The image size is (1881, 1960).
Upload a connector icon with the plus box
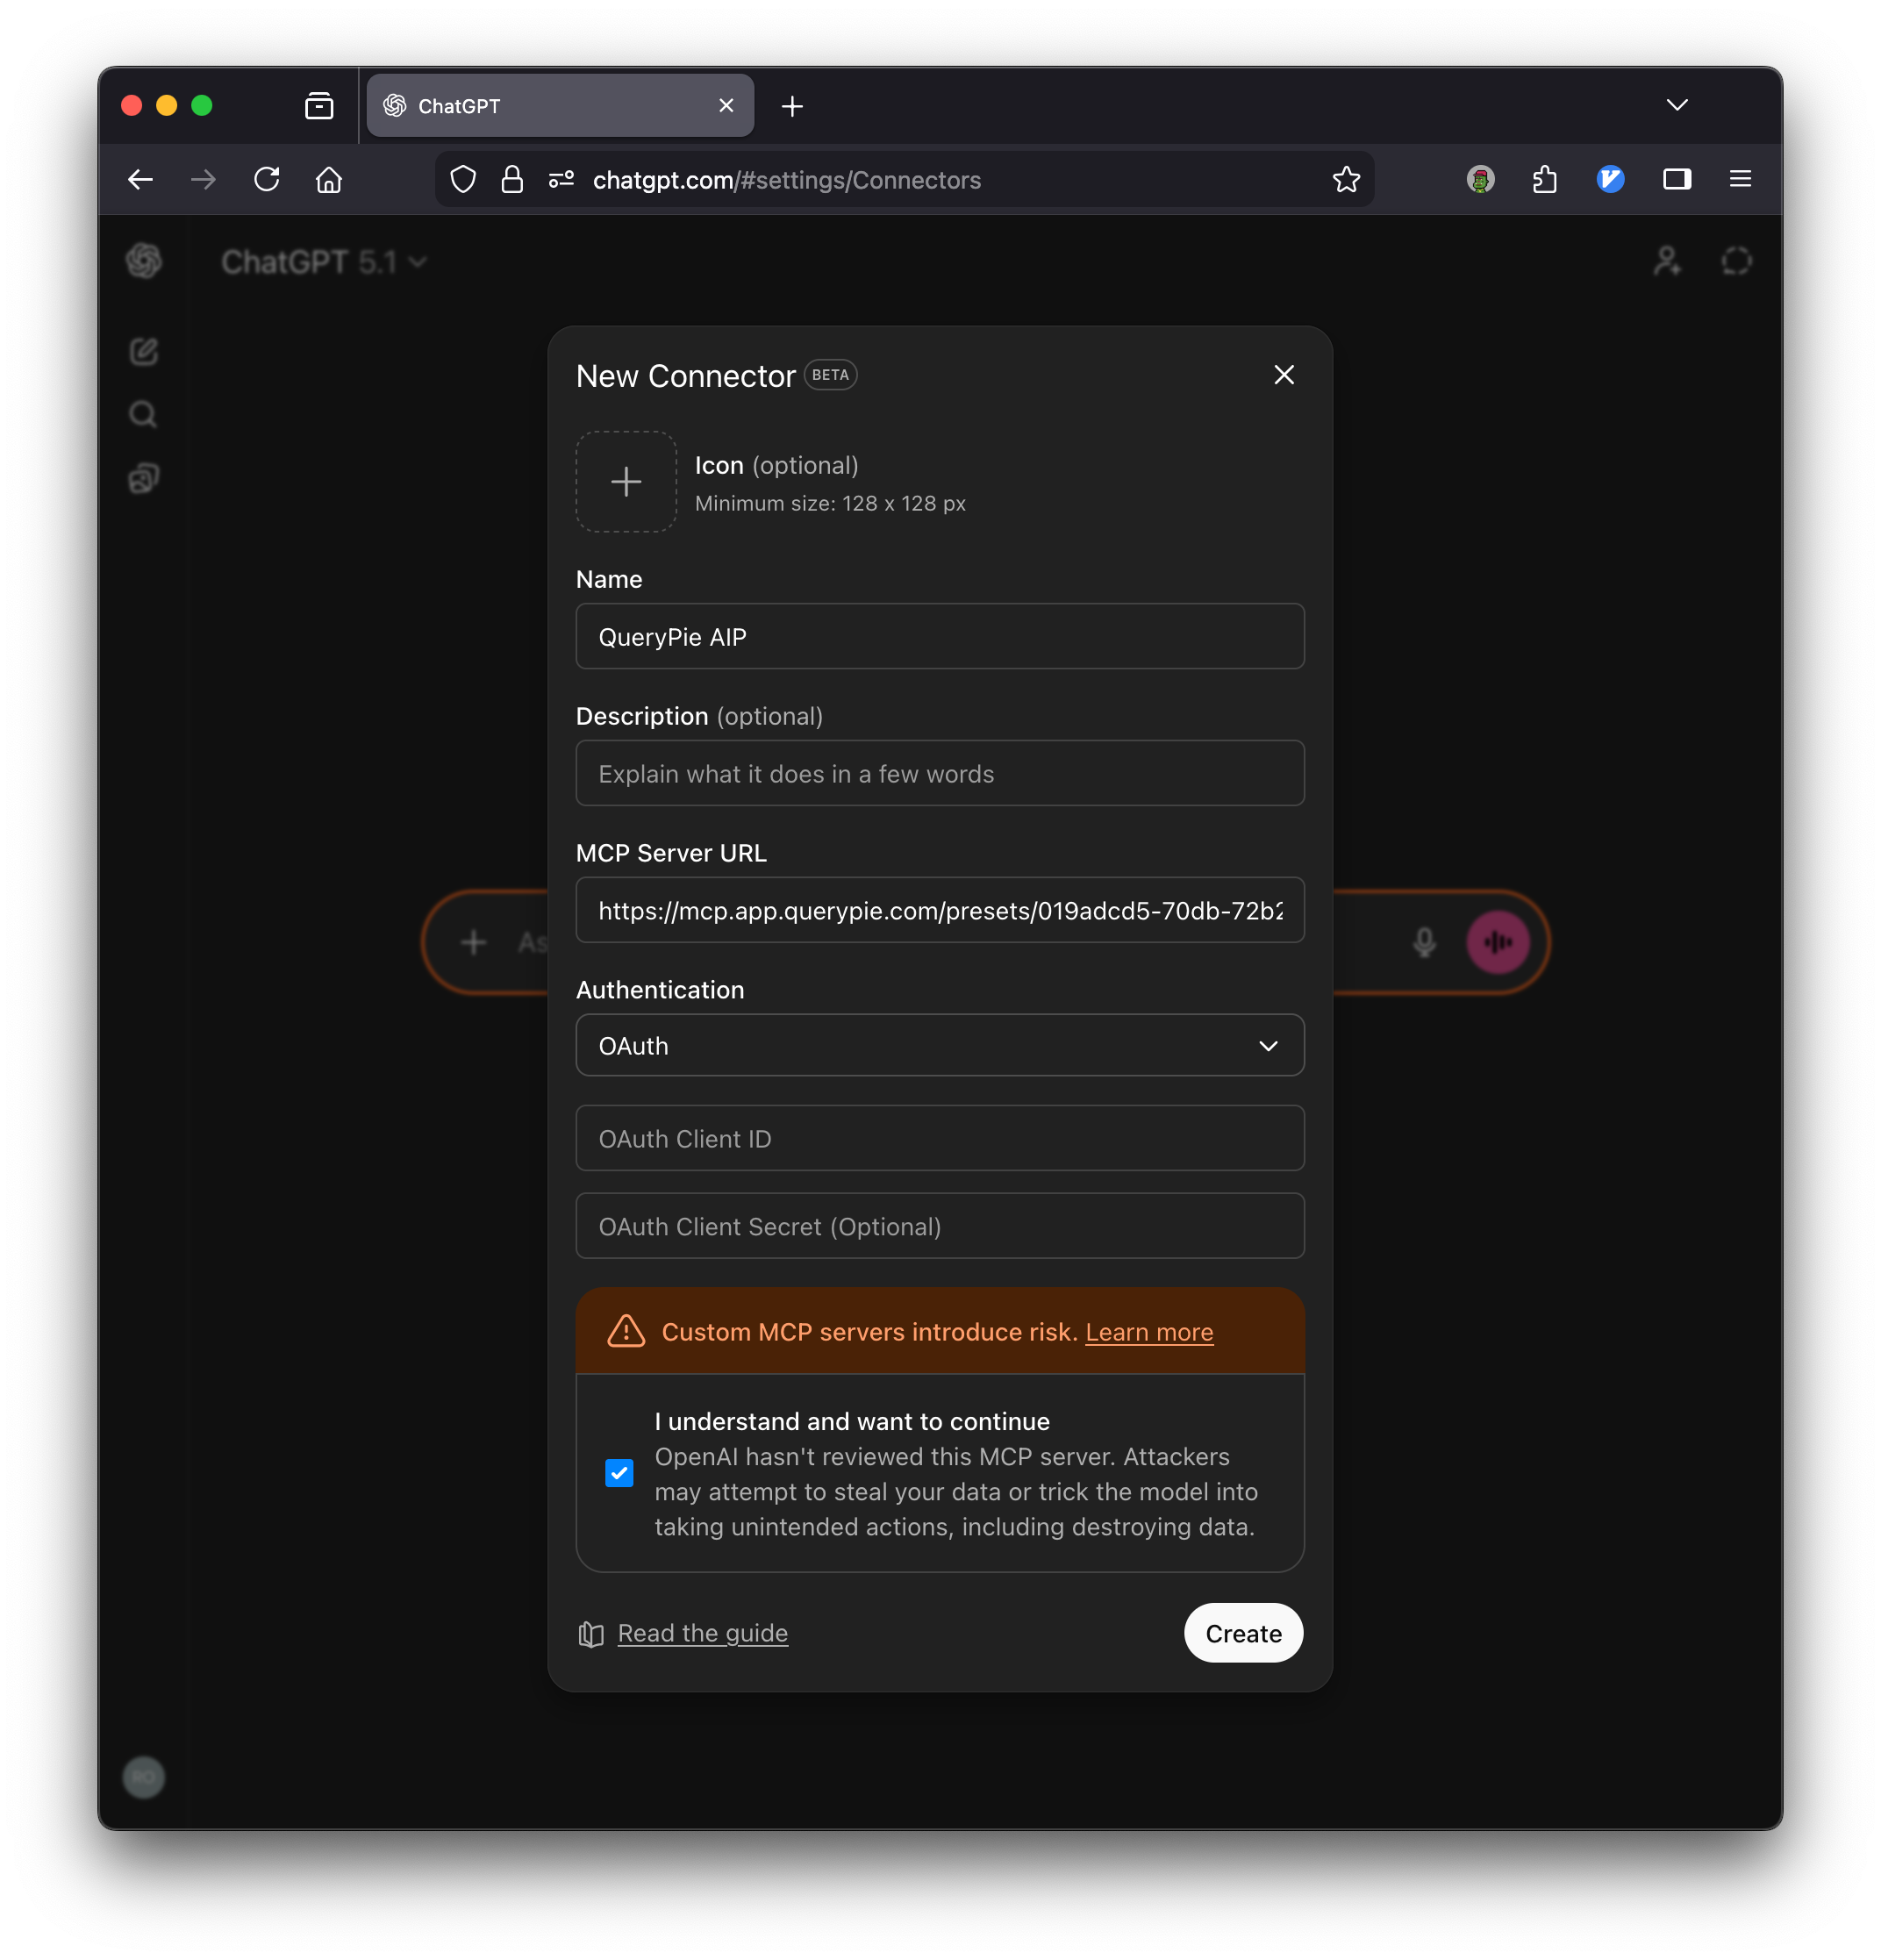coord(626,482)
